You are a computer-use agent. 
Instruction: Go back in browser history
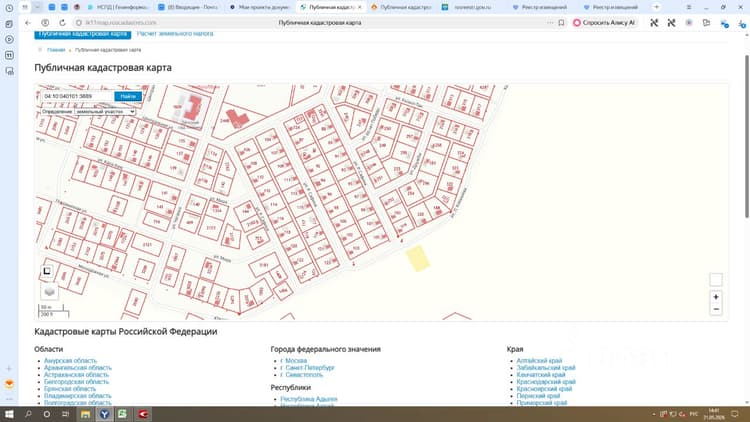point(28,22)
